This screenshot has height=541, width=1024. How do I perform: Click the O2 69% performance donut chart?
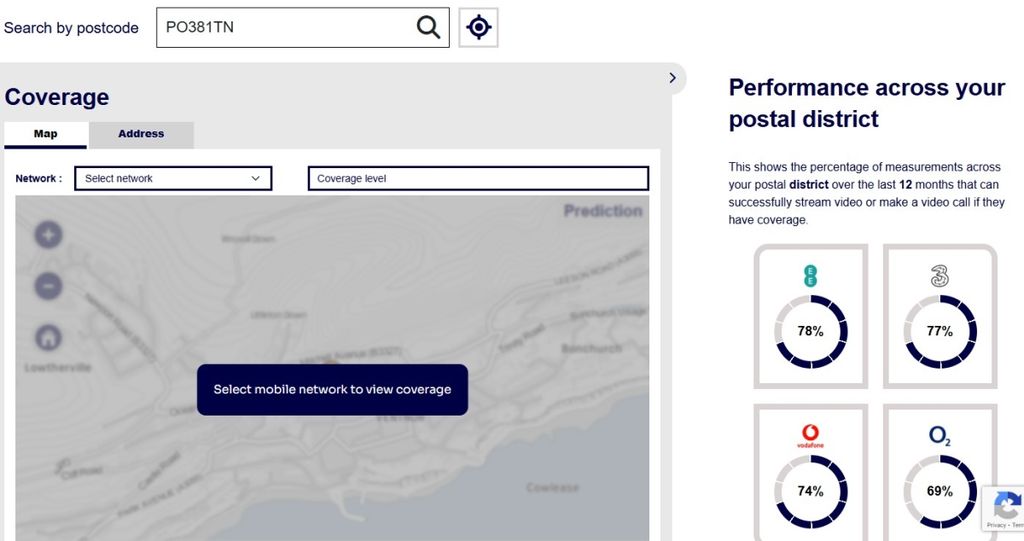click(x=939, y=491)
